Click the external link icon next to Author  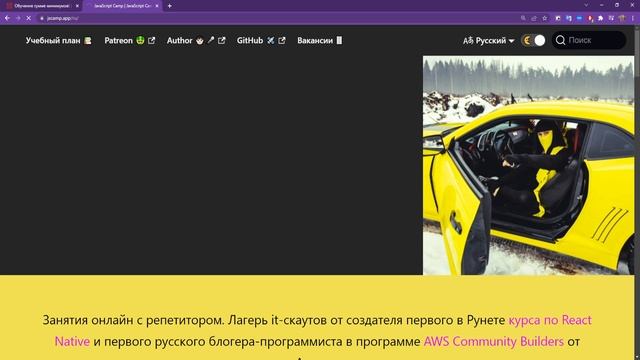222,40
